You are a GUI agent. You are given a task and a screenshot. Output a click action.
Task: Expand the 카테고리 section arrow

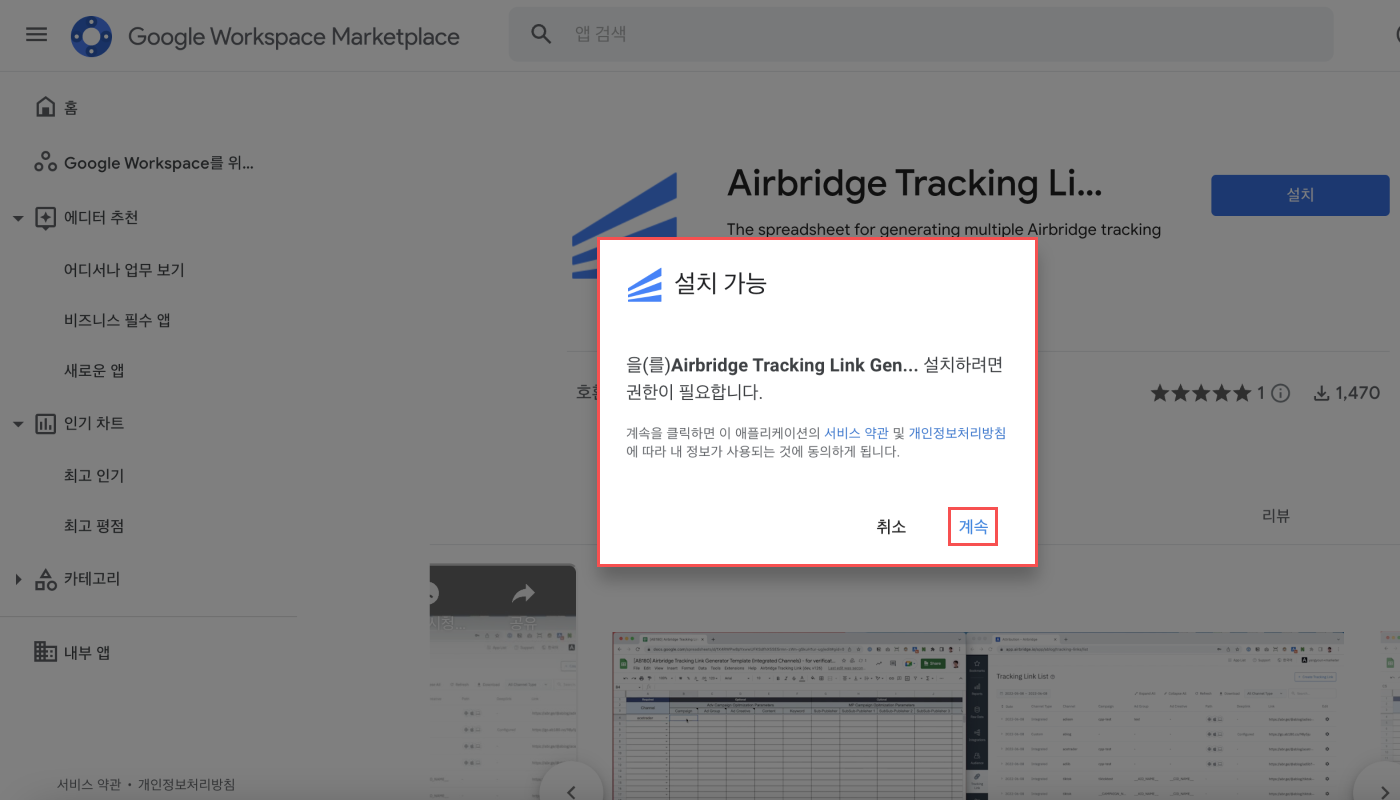pos(17,579)
